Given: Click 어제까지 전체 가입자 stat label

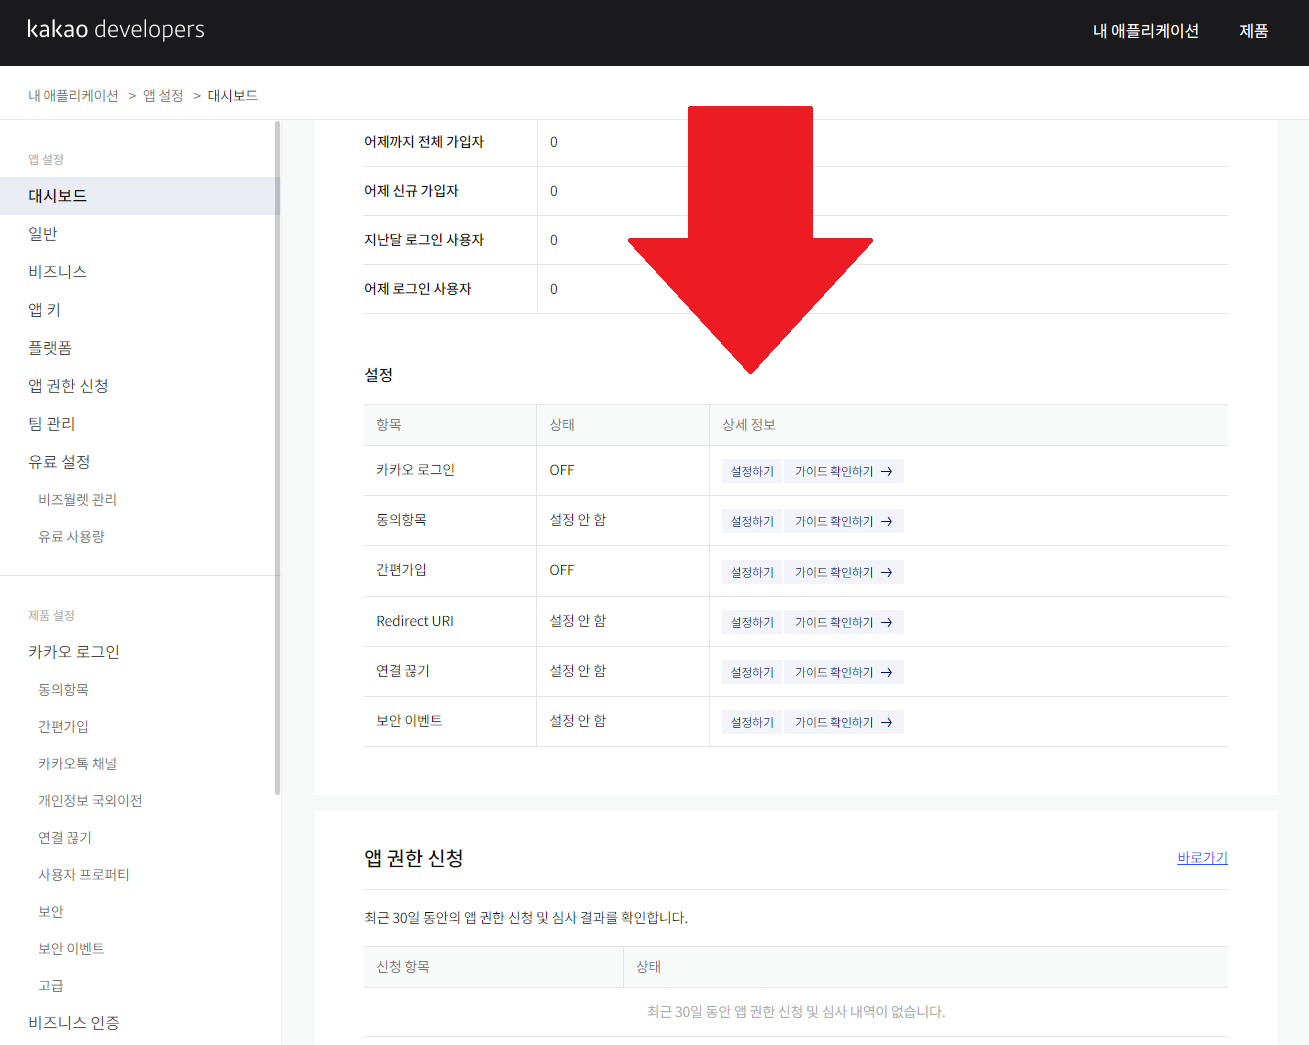Looking at the screenshot, I should tap(424, 142).
